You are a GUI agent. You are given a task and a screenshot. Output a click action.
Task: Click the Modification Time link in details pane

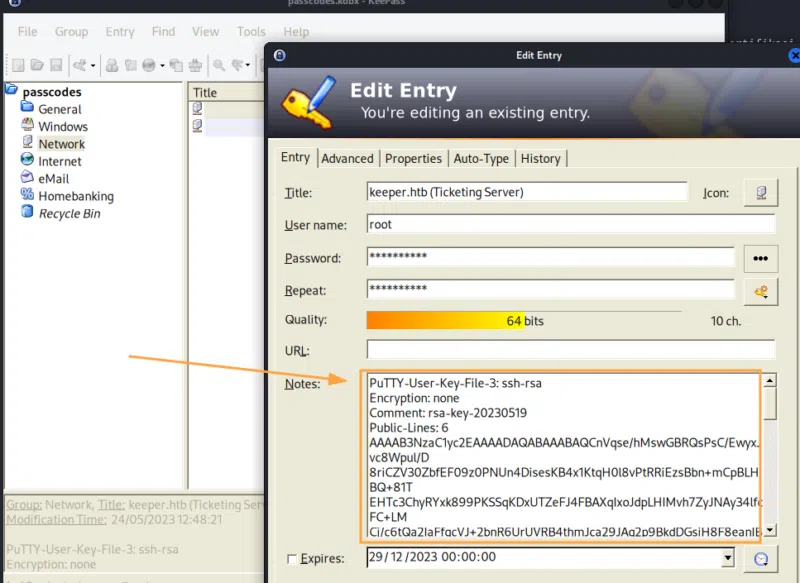56,520
